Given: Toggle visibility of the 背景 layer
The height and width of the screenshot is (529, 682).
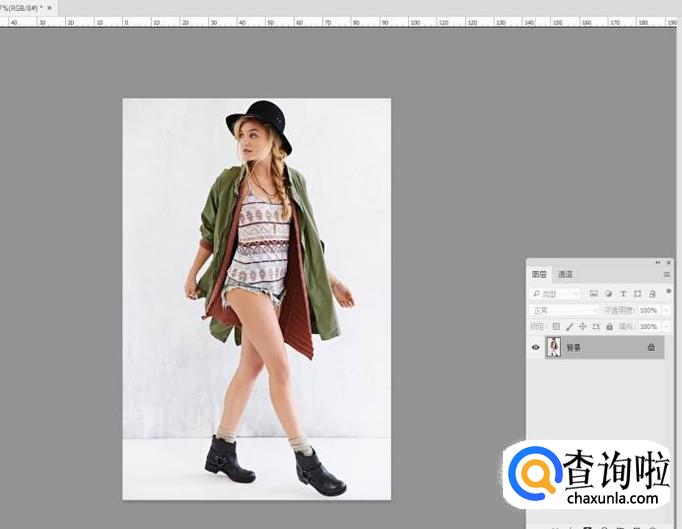Looking at the screenshot, I should coord(535,347).
